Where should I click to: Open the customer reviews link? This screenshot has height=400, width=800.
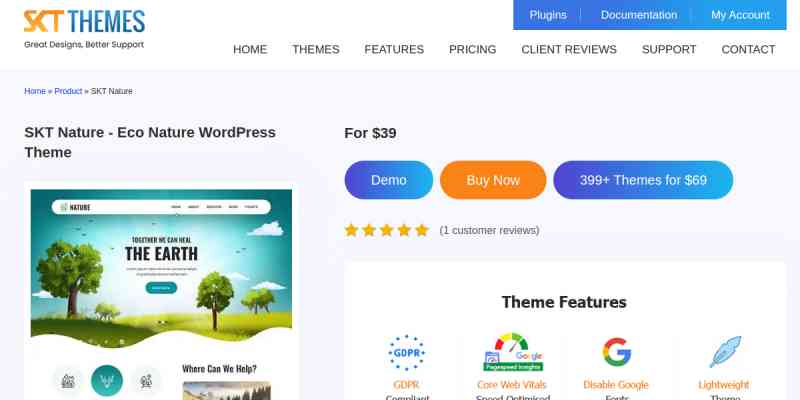pyautogui.click(x=489, y=231)
